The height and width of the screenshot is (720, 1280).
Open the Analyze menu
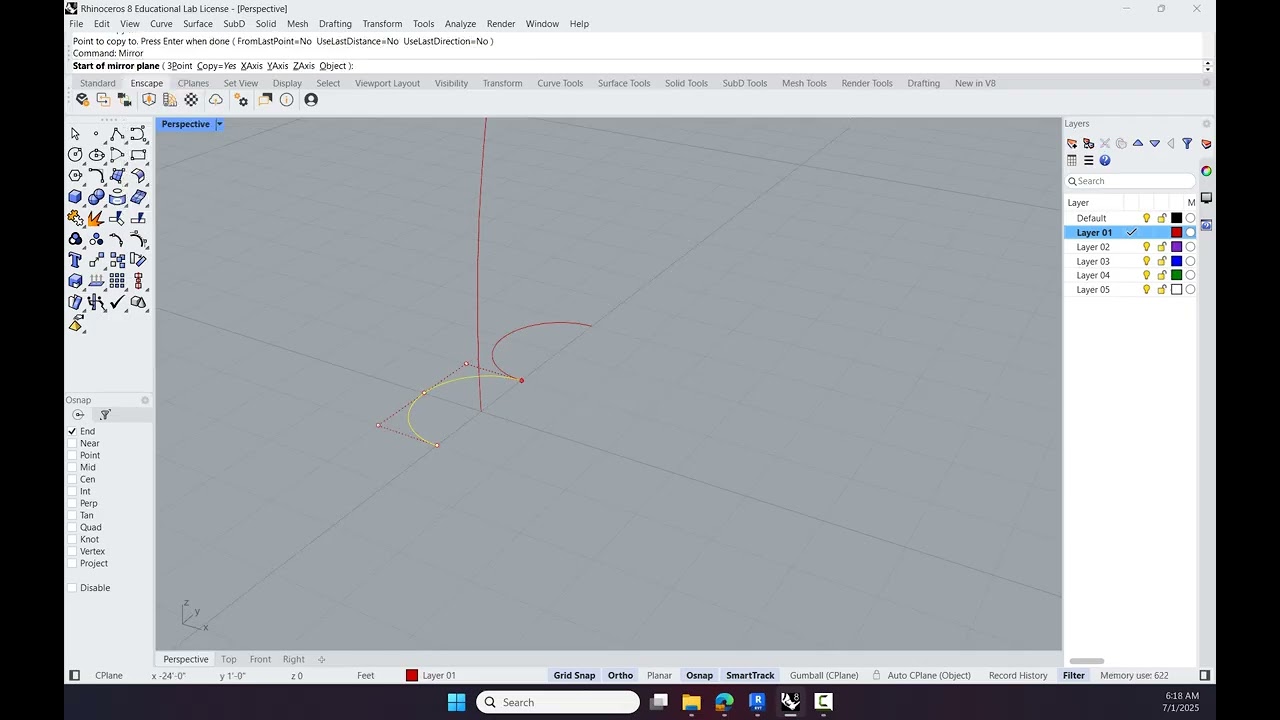tap(460, 24)
